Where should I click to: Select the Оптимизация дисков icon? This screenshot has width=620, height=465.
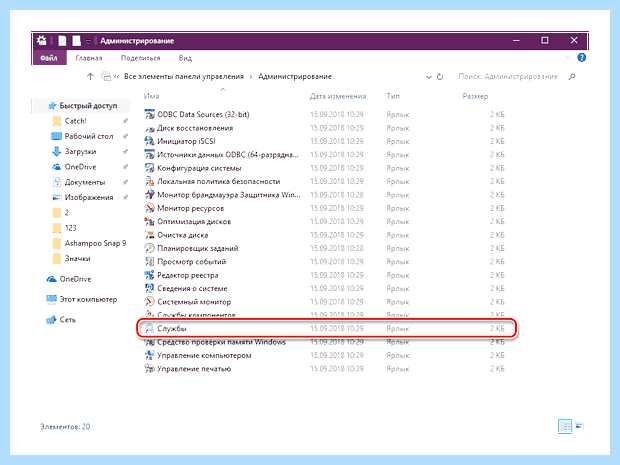click(149, 221)
